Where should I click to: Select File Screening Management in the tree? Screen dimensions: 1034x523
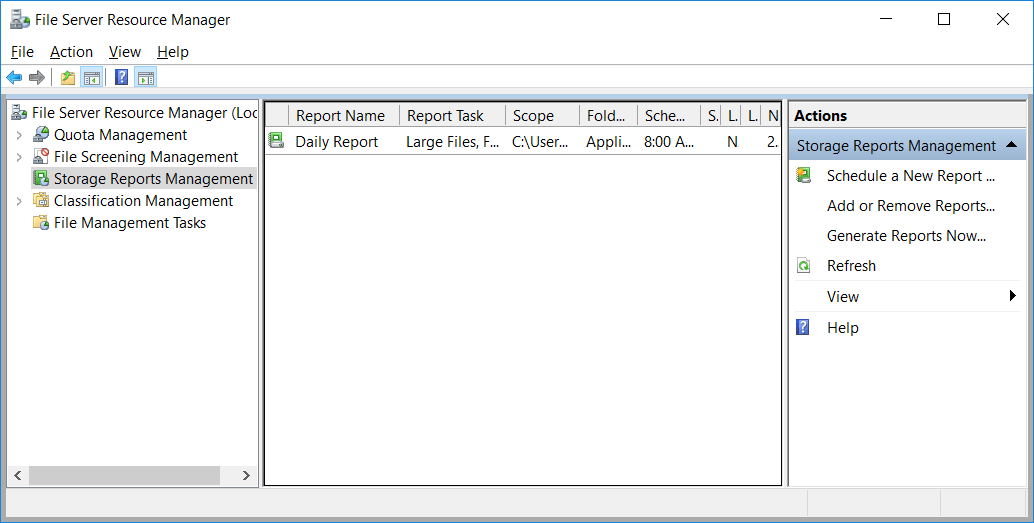(x=146, y=157)
